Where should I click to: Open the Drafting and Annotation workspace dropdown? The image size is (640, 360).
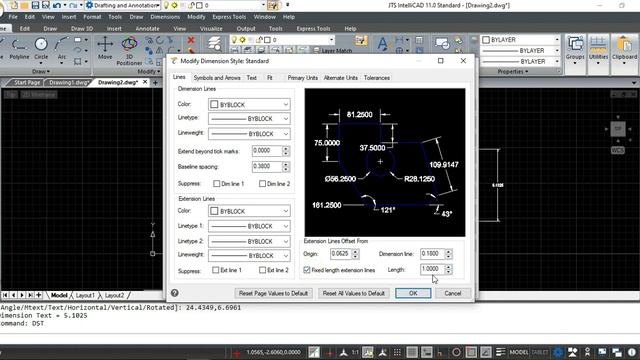click(123, 5)
